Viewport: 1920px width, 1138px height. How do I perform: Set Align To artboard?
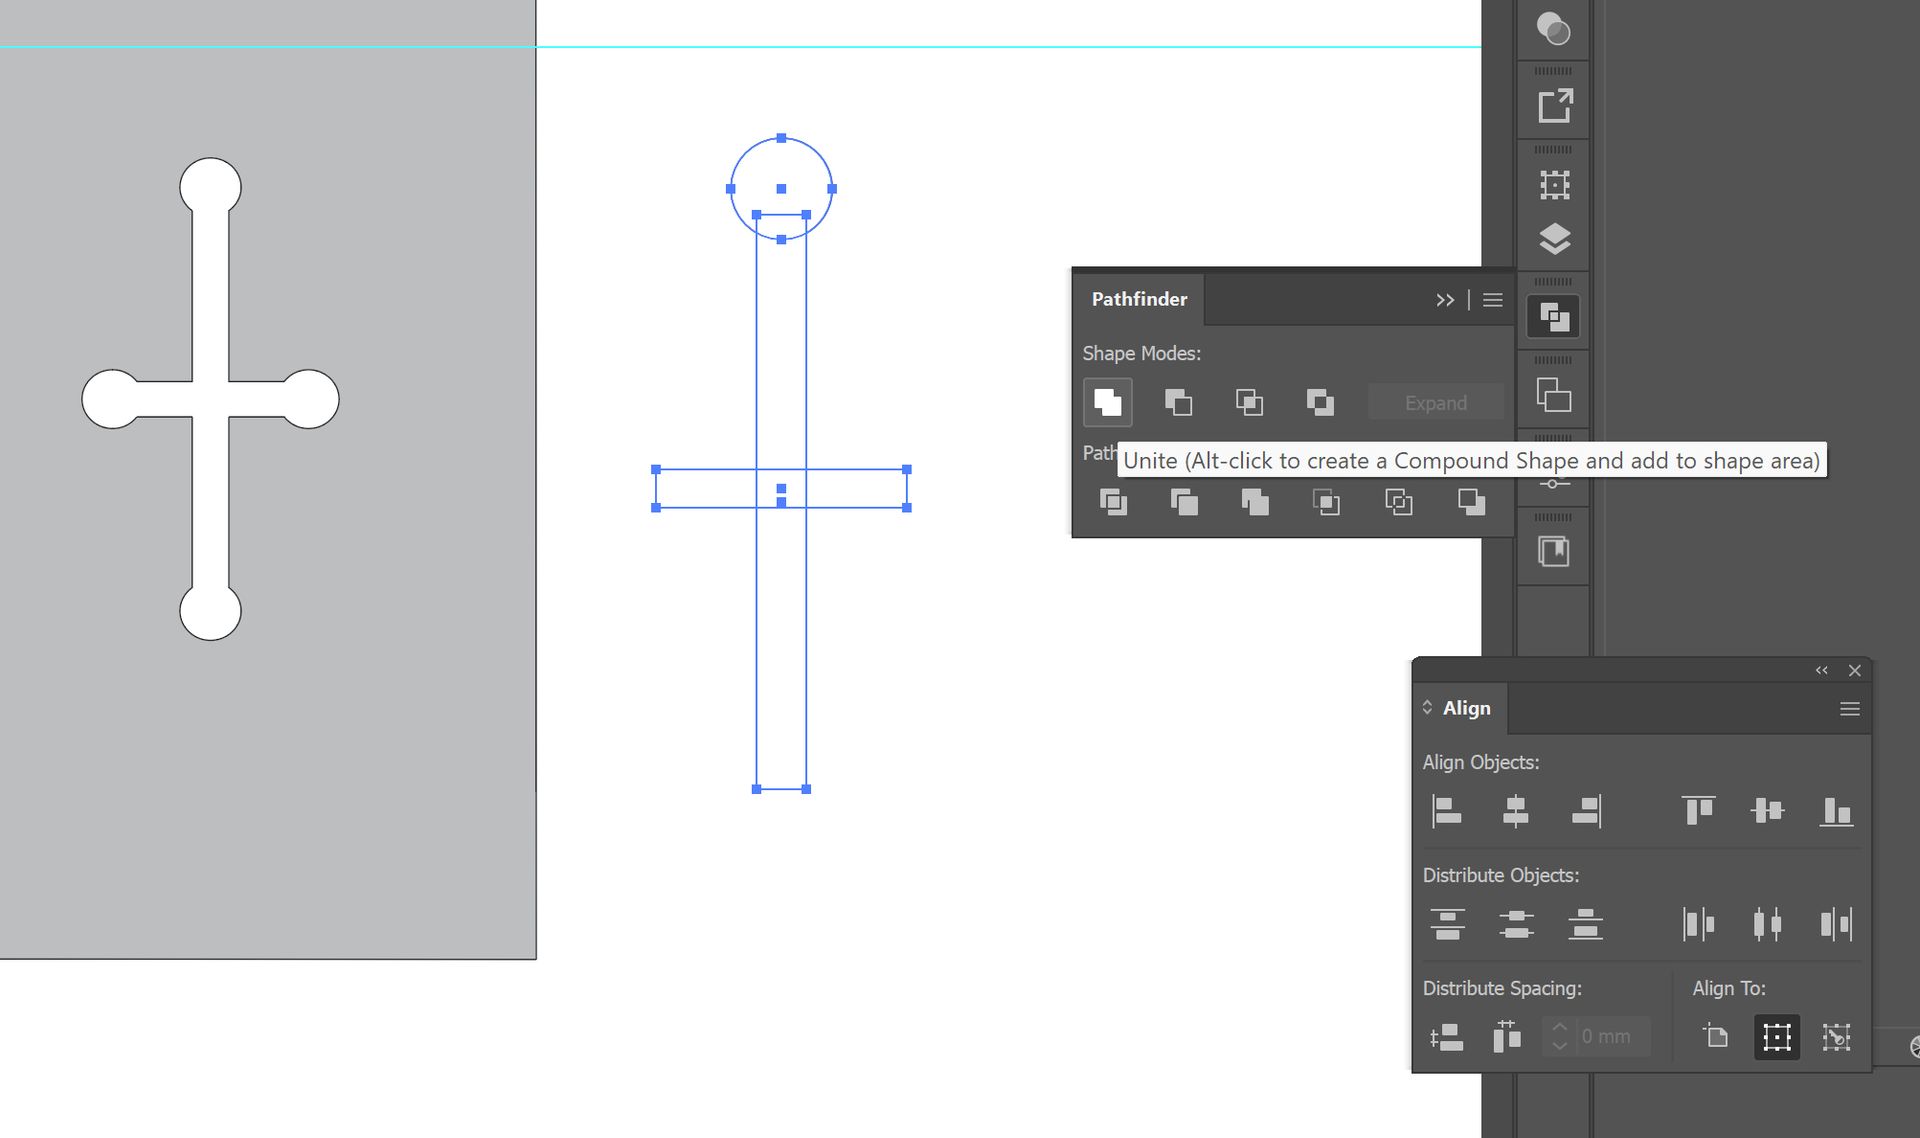coord(1716,1037)
